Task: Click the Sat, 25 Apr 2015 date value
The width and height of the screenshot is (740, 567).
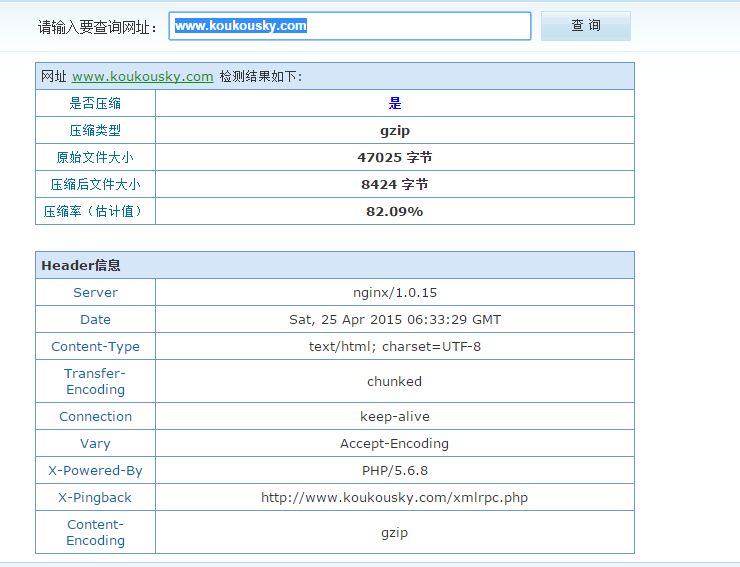Action: [395, 320]
